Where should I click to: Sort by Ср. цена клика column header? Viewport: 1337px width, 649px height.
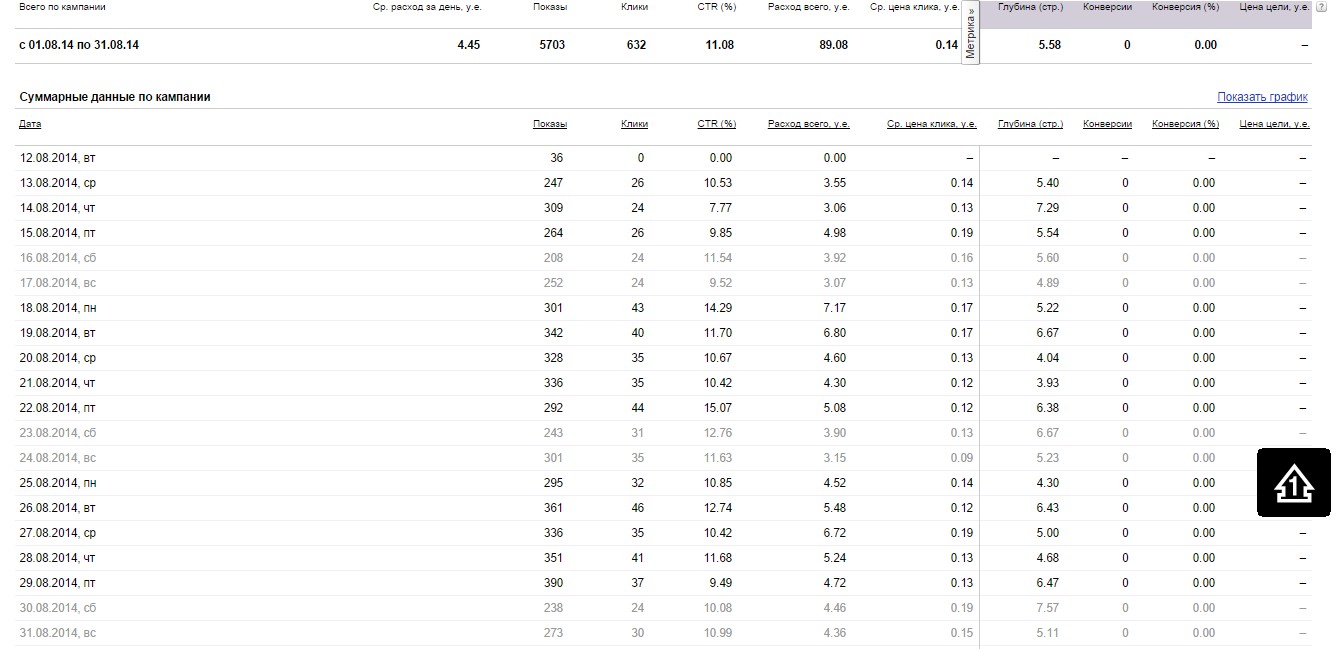click(931, 124)
